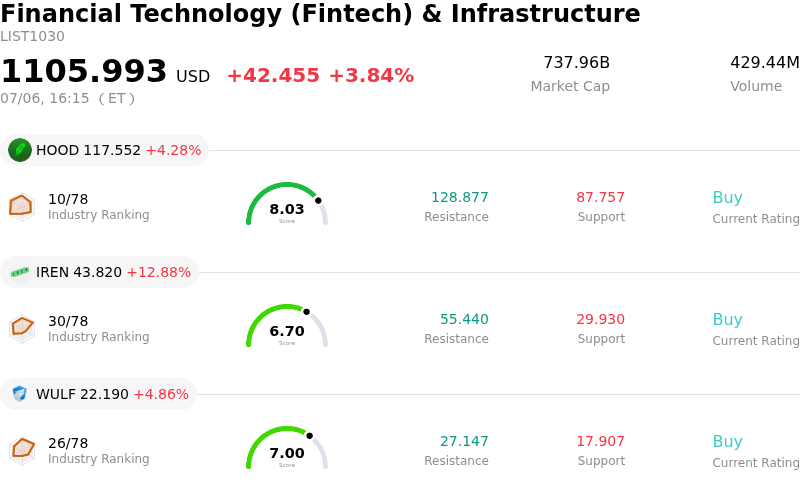Open HOOD industry ranking radar icon

point(21,207)
